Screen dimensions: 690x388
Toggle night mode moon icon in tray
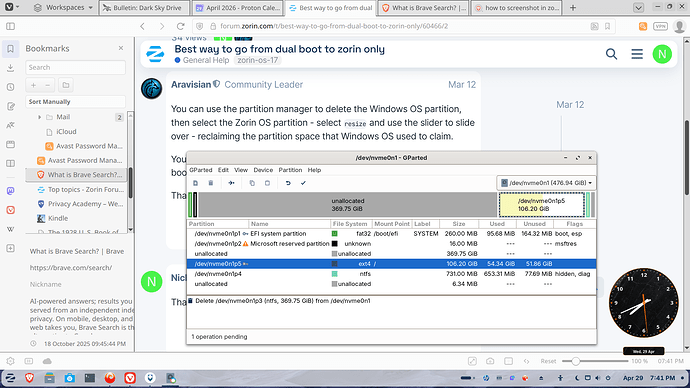pyautogui.click(x=577, y=378)
